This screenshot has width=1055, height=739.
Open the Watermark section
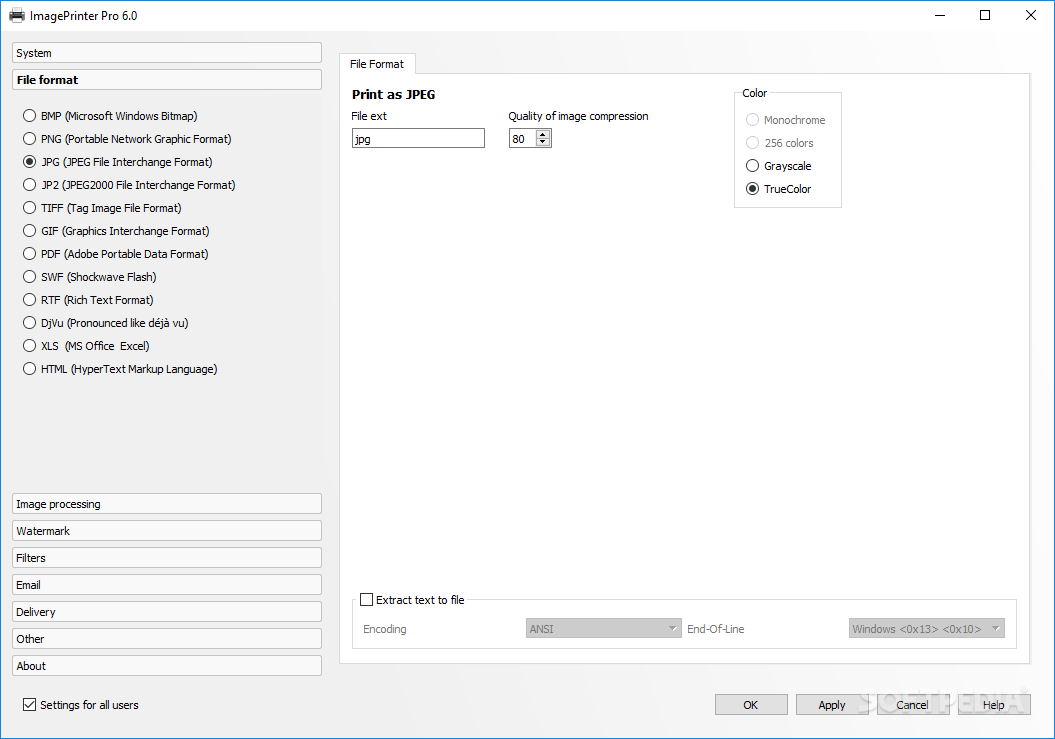click(167, 530)
